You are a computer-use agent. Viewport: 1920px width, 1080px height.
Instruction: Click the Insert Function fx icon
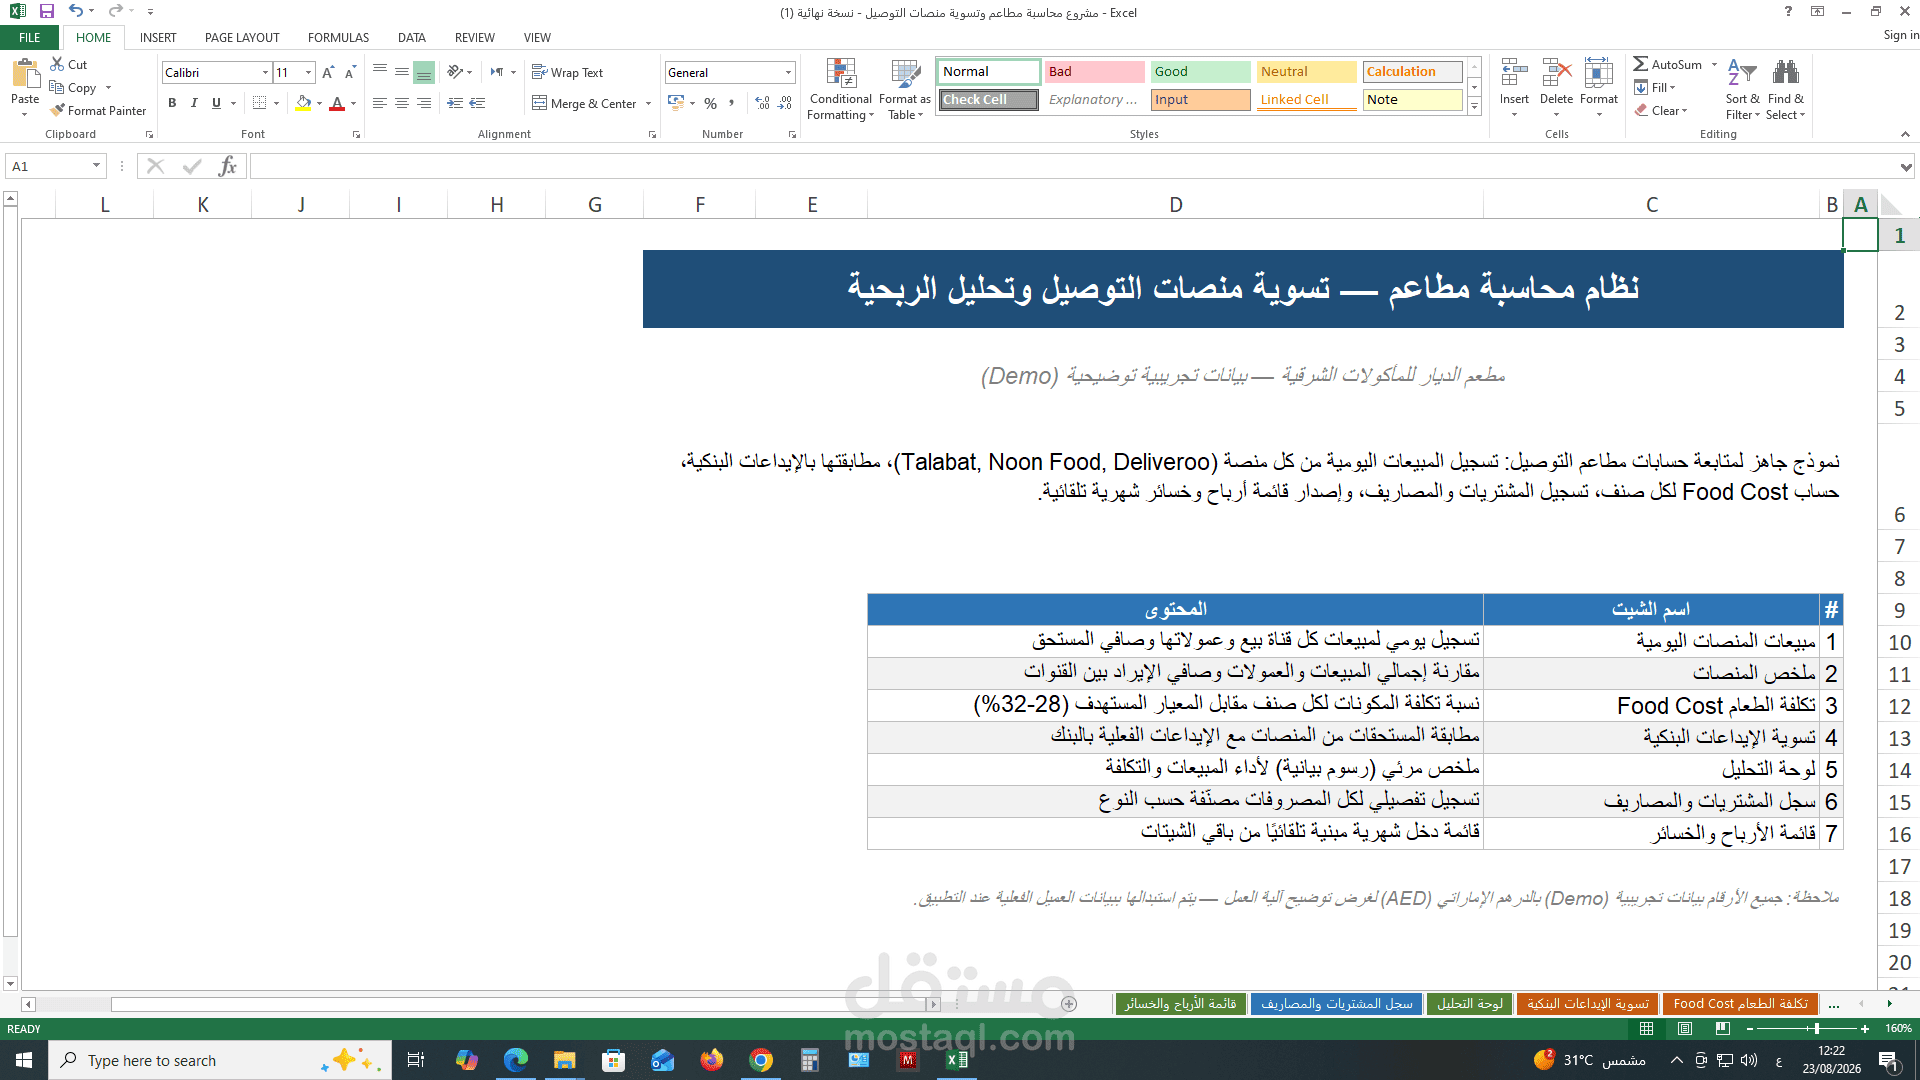[228, 166]
